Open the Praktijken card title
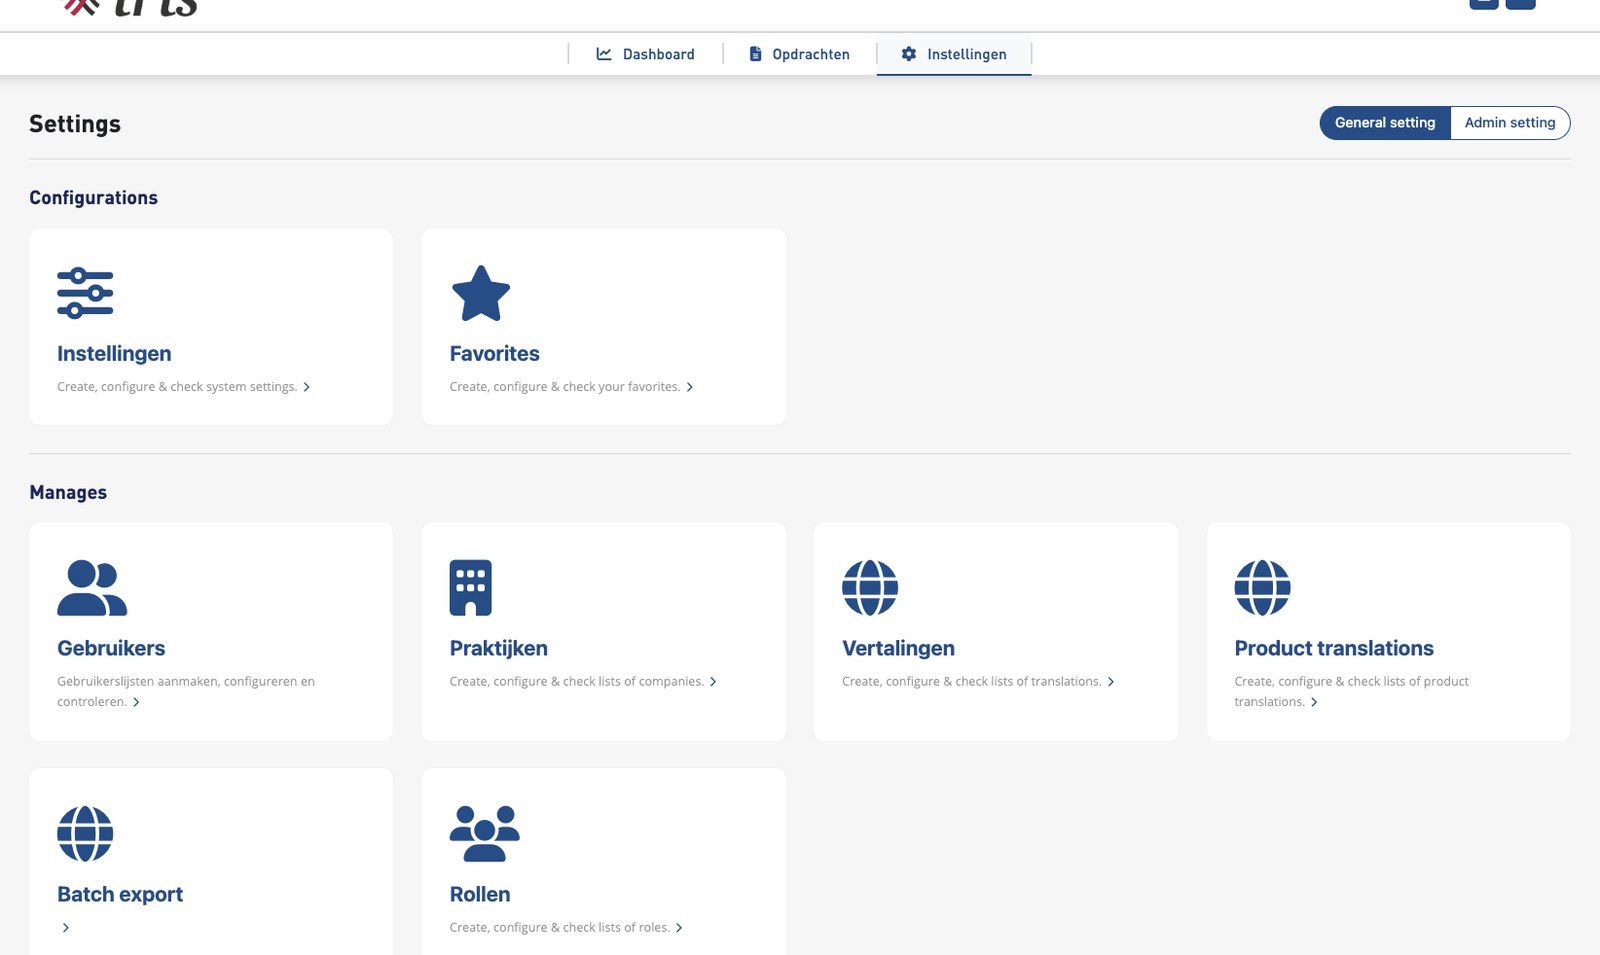 (x=498, y=648)
